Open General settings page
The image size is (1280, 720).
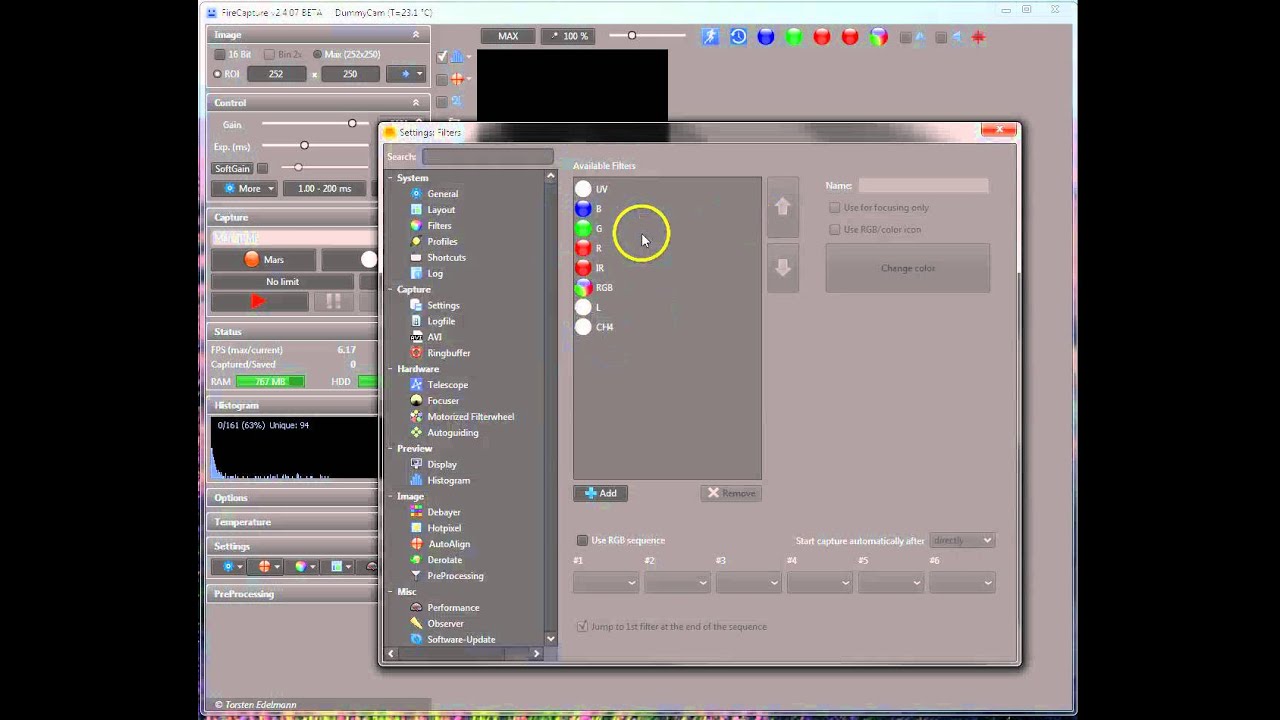[x=434, y=194]
